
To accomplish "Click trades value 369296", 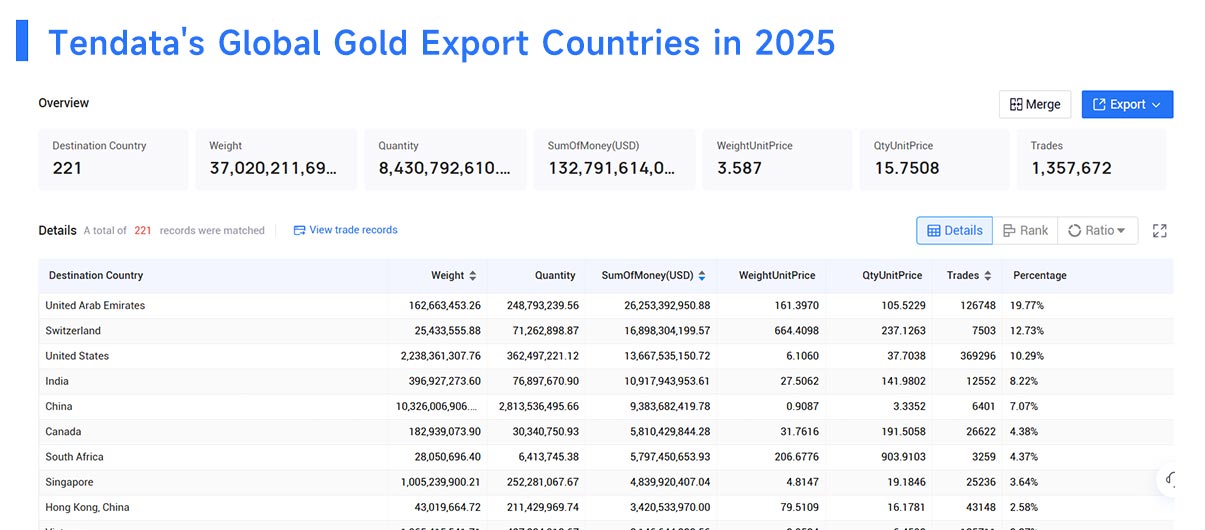I will tap(977, 356).
